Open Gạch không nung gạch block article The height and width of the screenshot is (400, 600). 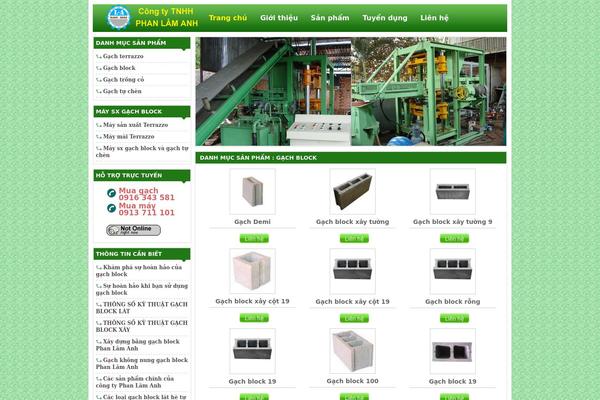pyautogui.click(x=142, y=363)
